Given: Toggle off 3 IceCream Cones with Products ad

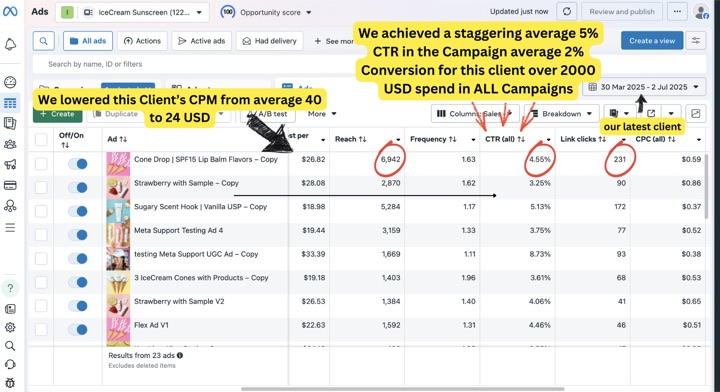Looking at the screenshot, I should [78, 282].
